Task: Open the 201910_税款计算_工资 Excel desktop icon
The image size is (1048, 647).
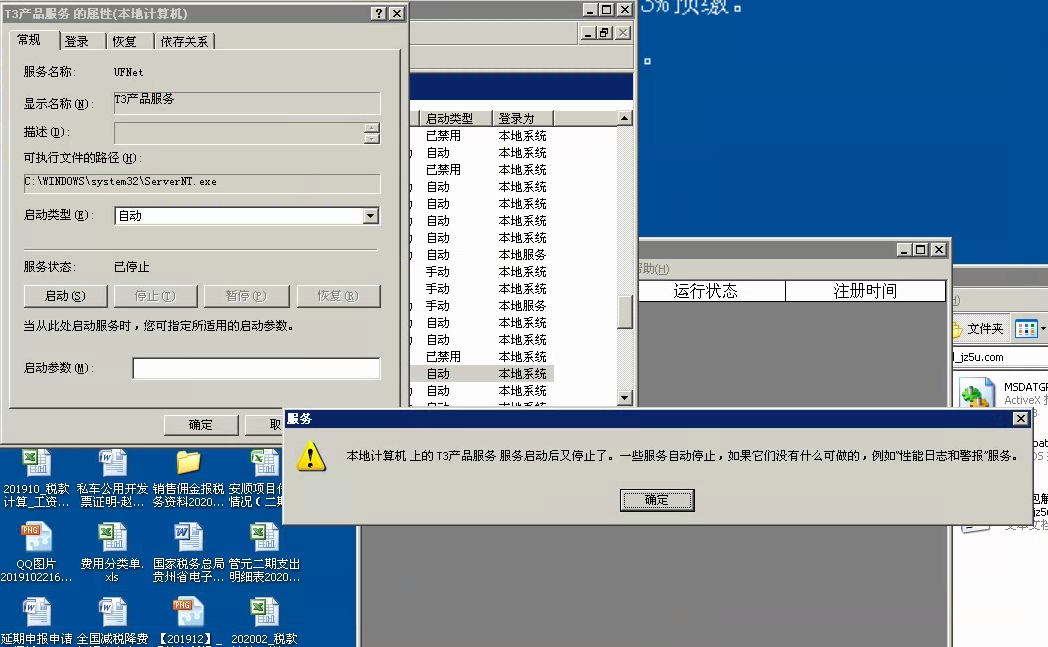Action: pyautogui.click(x=37, y=479)
